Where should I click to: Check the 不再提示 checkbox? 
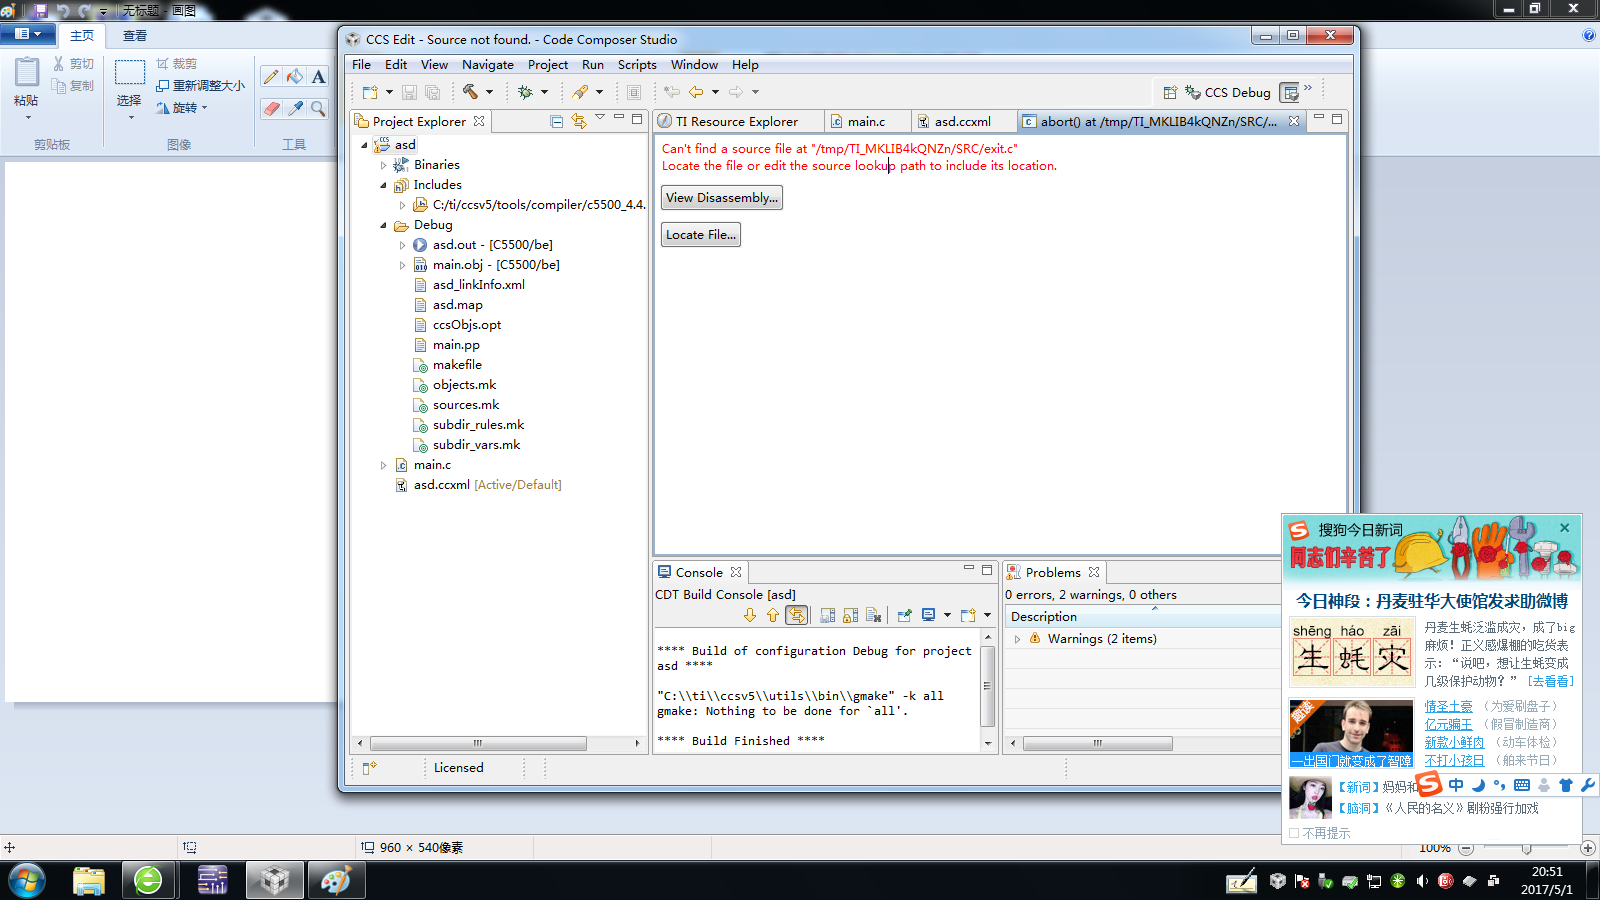[1294, 833]
